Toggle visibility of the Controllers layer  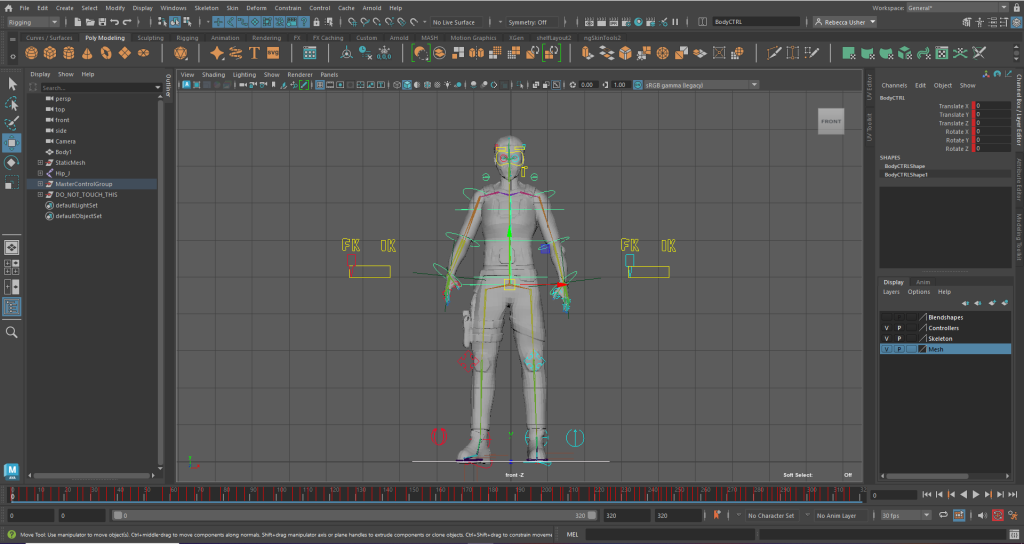[x=886, y=328]
